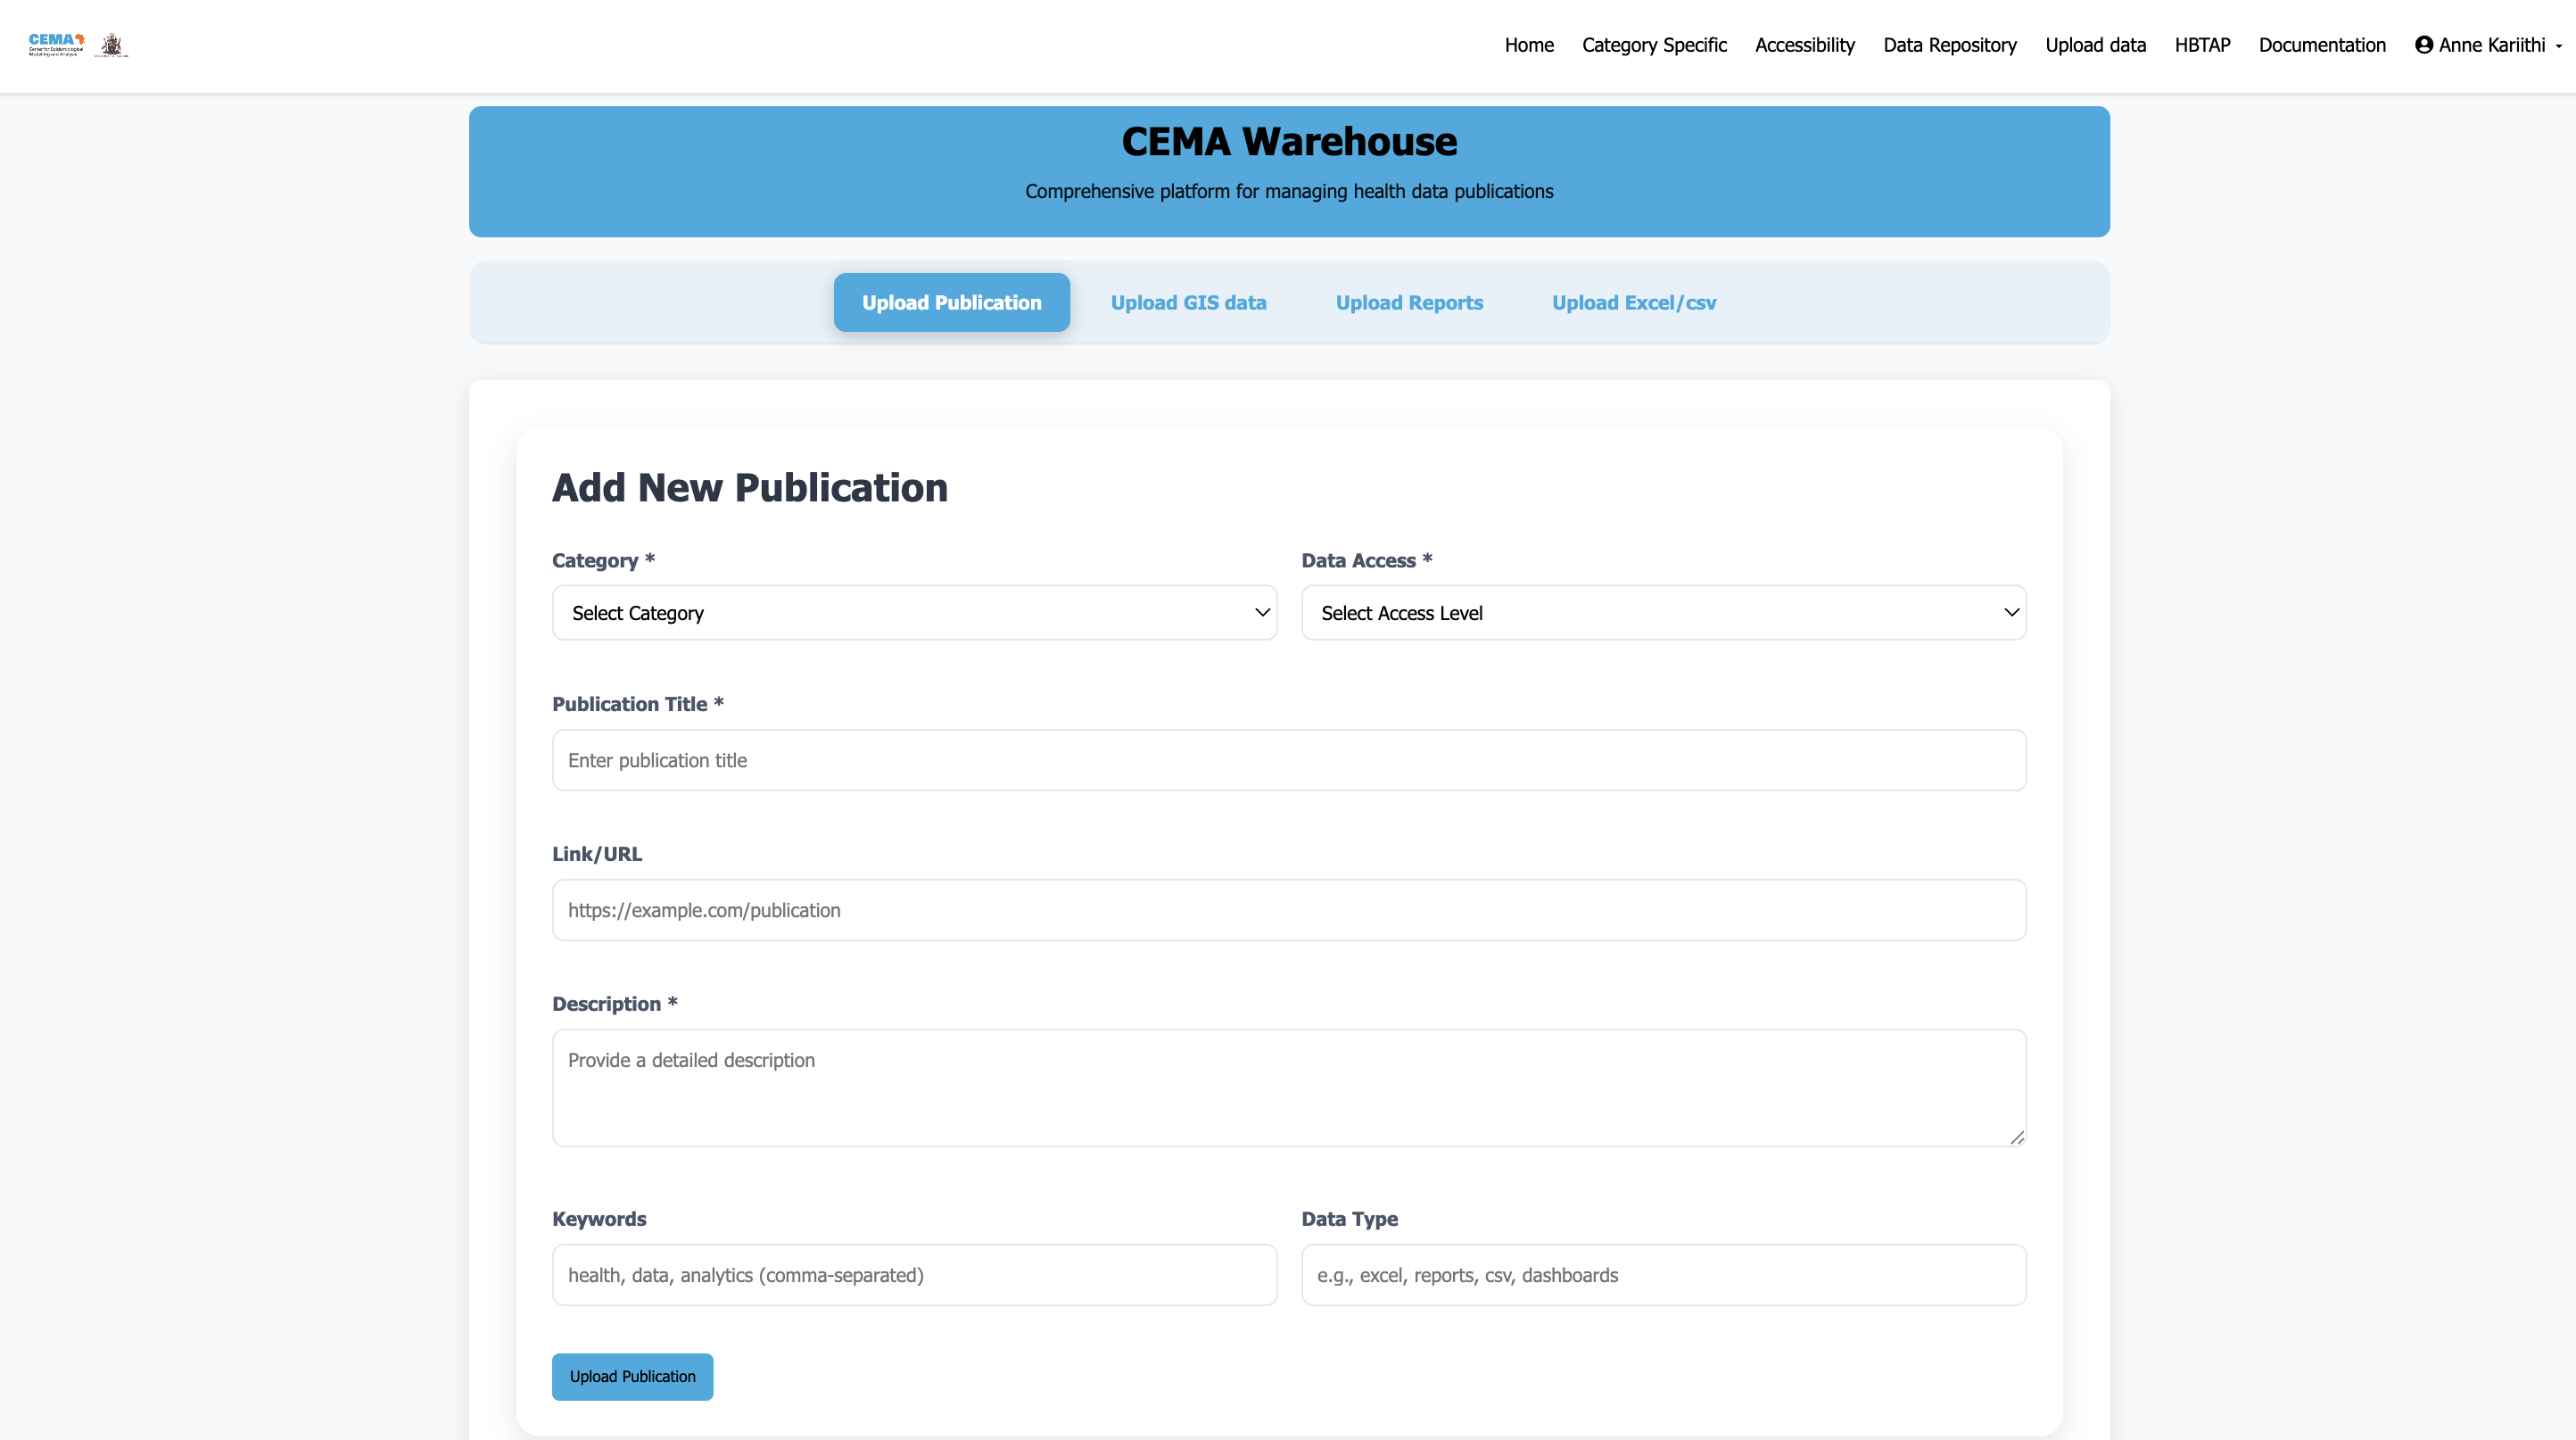Open the Accessibility page
The height and width of the screenshot is (1440, 2576).
pyautogui.click(x=1804, y=45)
